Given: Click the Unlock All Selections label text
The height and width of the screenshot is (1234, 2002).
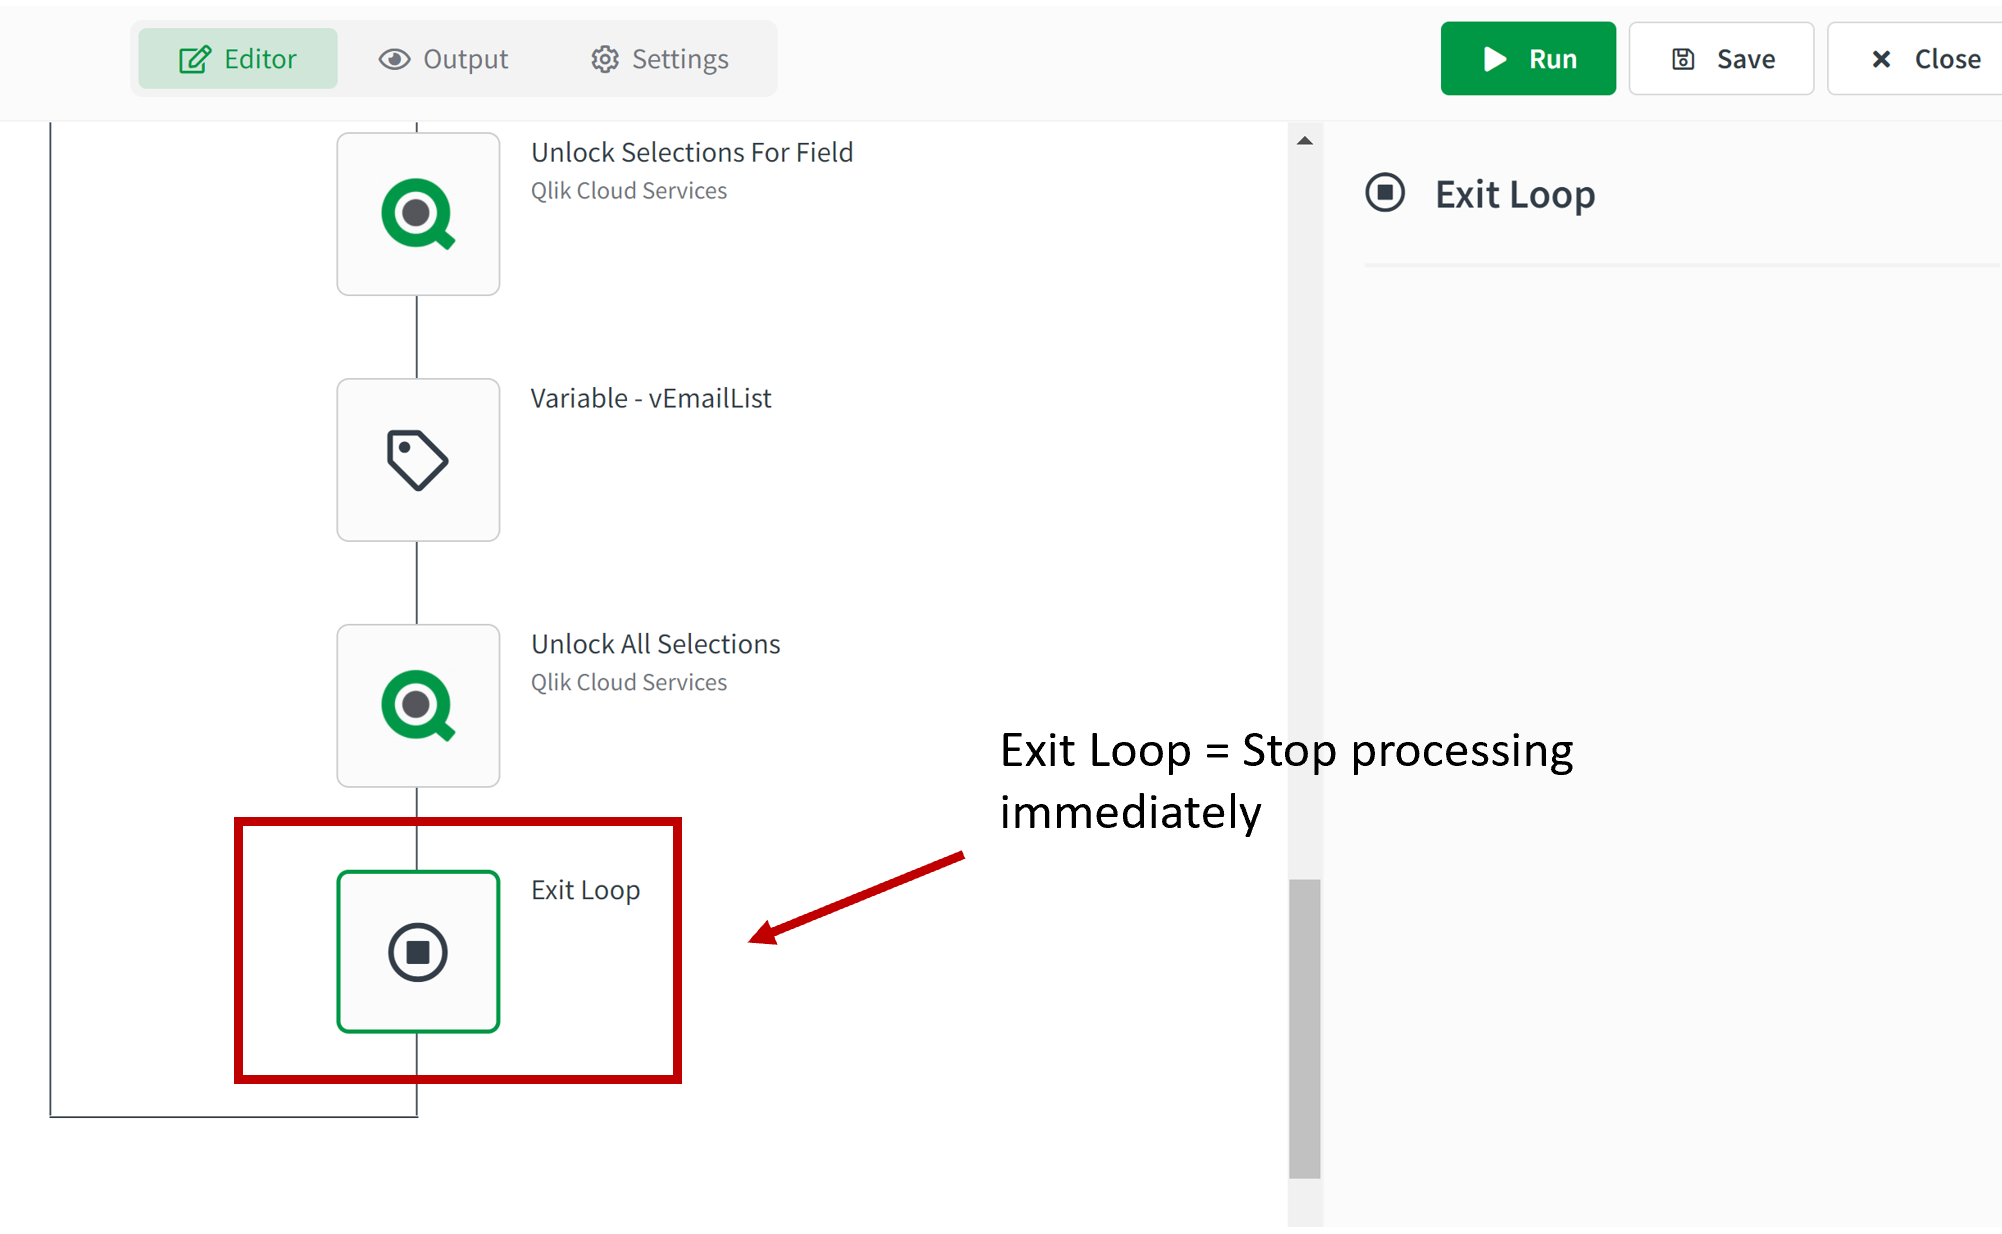Looking at the screenshot, I should [x=656, y=644].
